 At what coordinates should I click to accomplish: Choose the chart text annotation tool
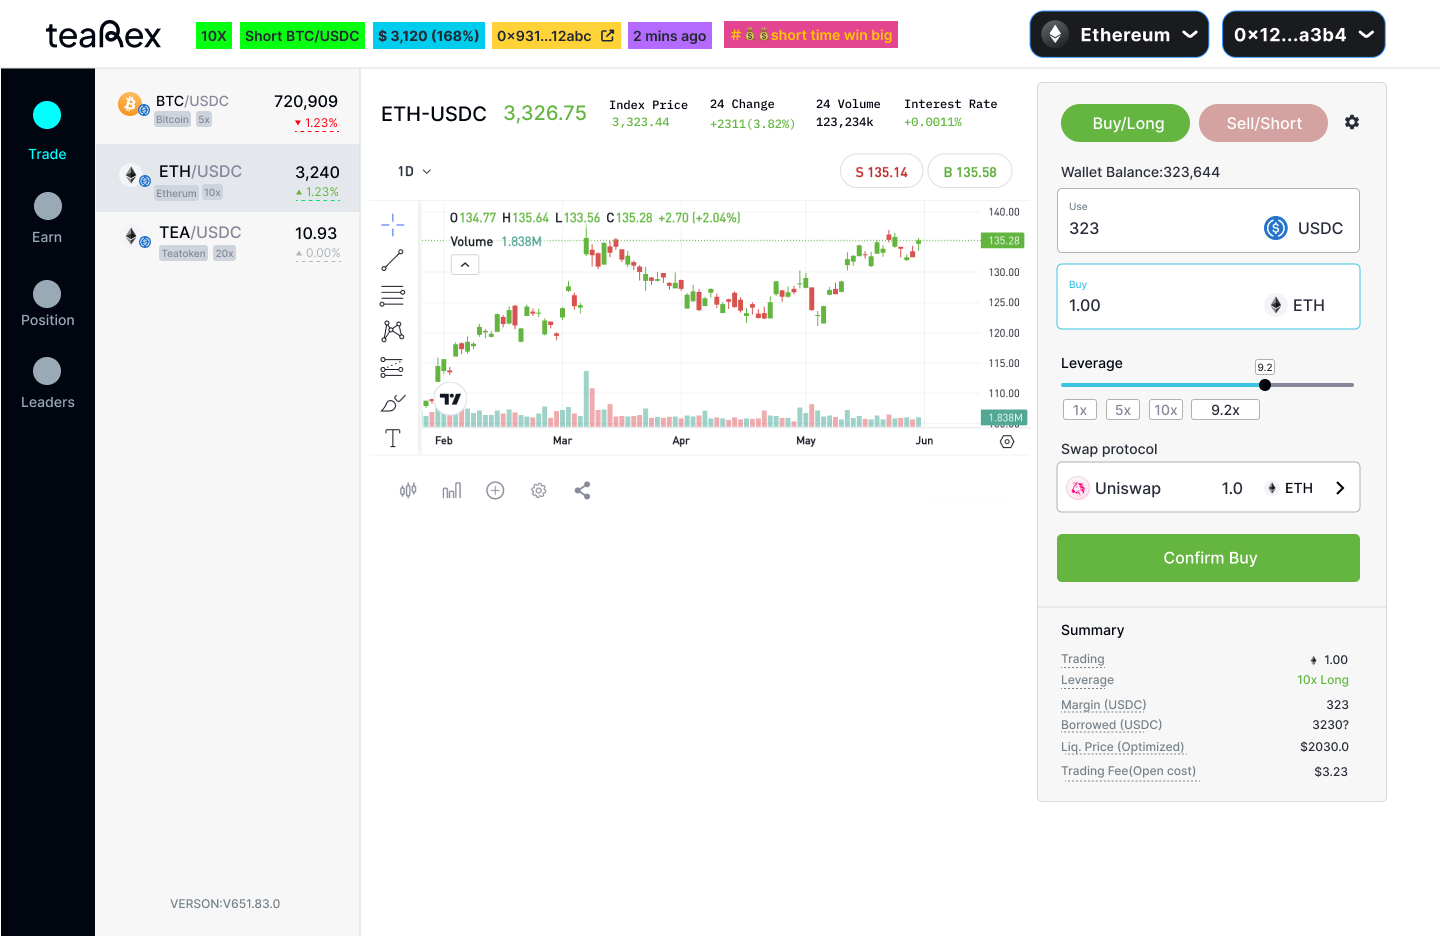pos(392,438)
